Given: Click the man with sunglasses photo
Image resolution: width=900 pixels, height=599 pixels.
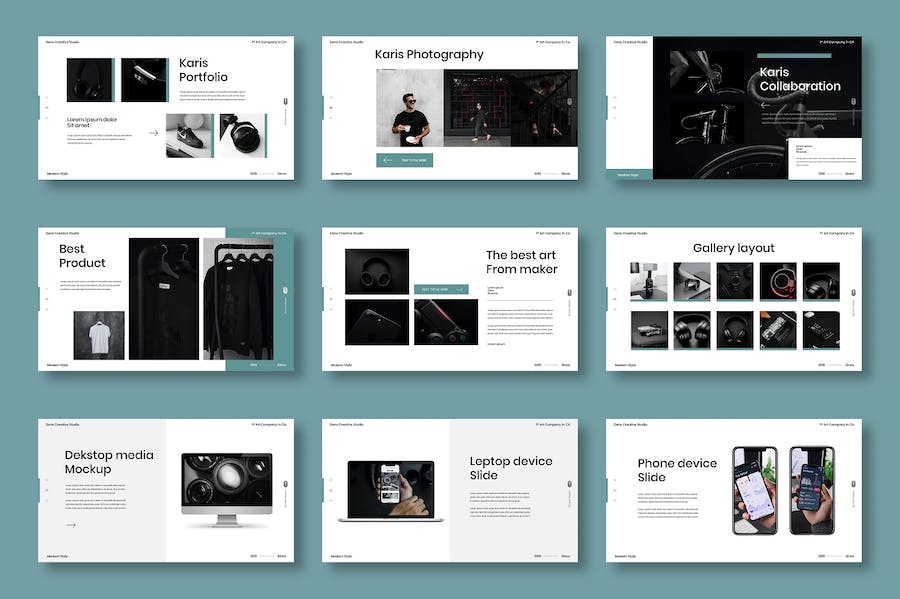Looking at the screenshot, I should (x=409, y=108).
